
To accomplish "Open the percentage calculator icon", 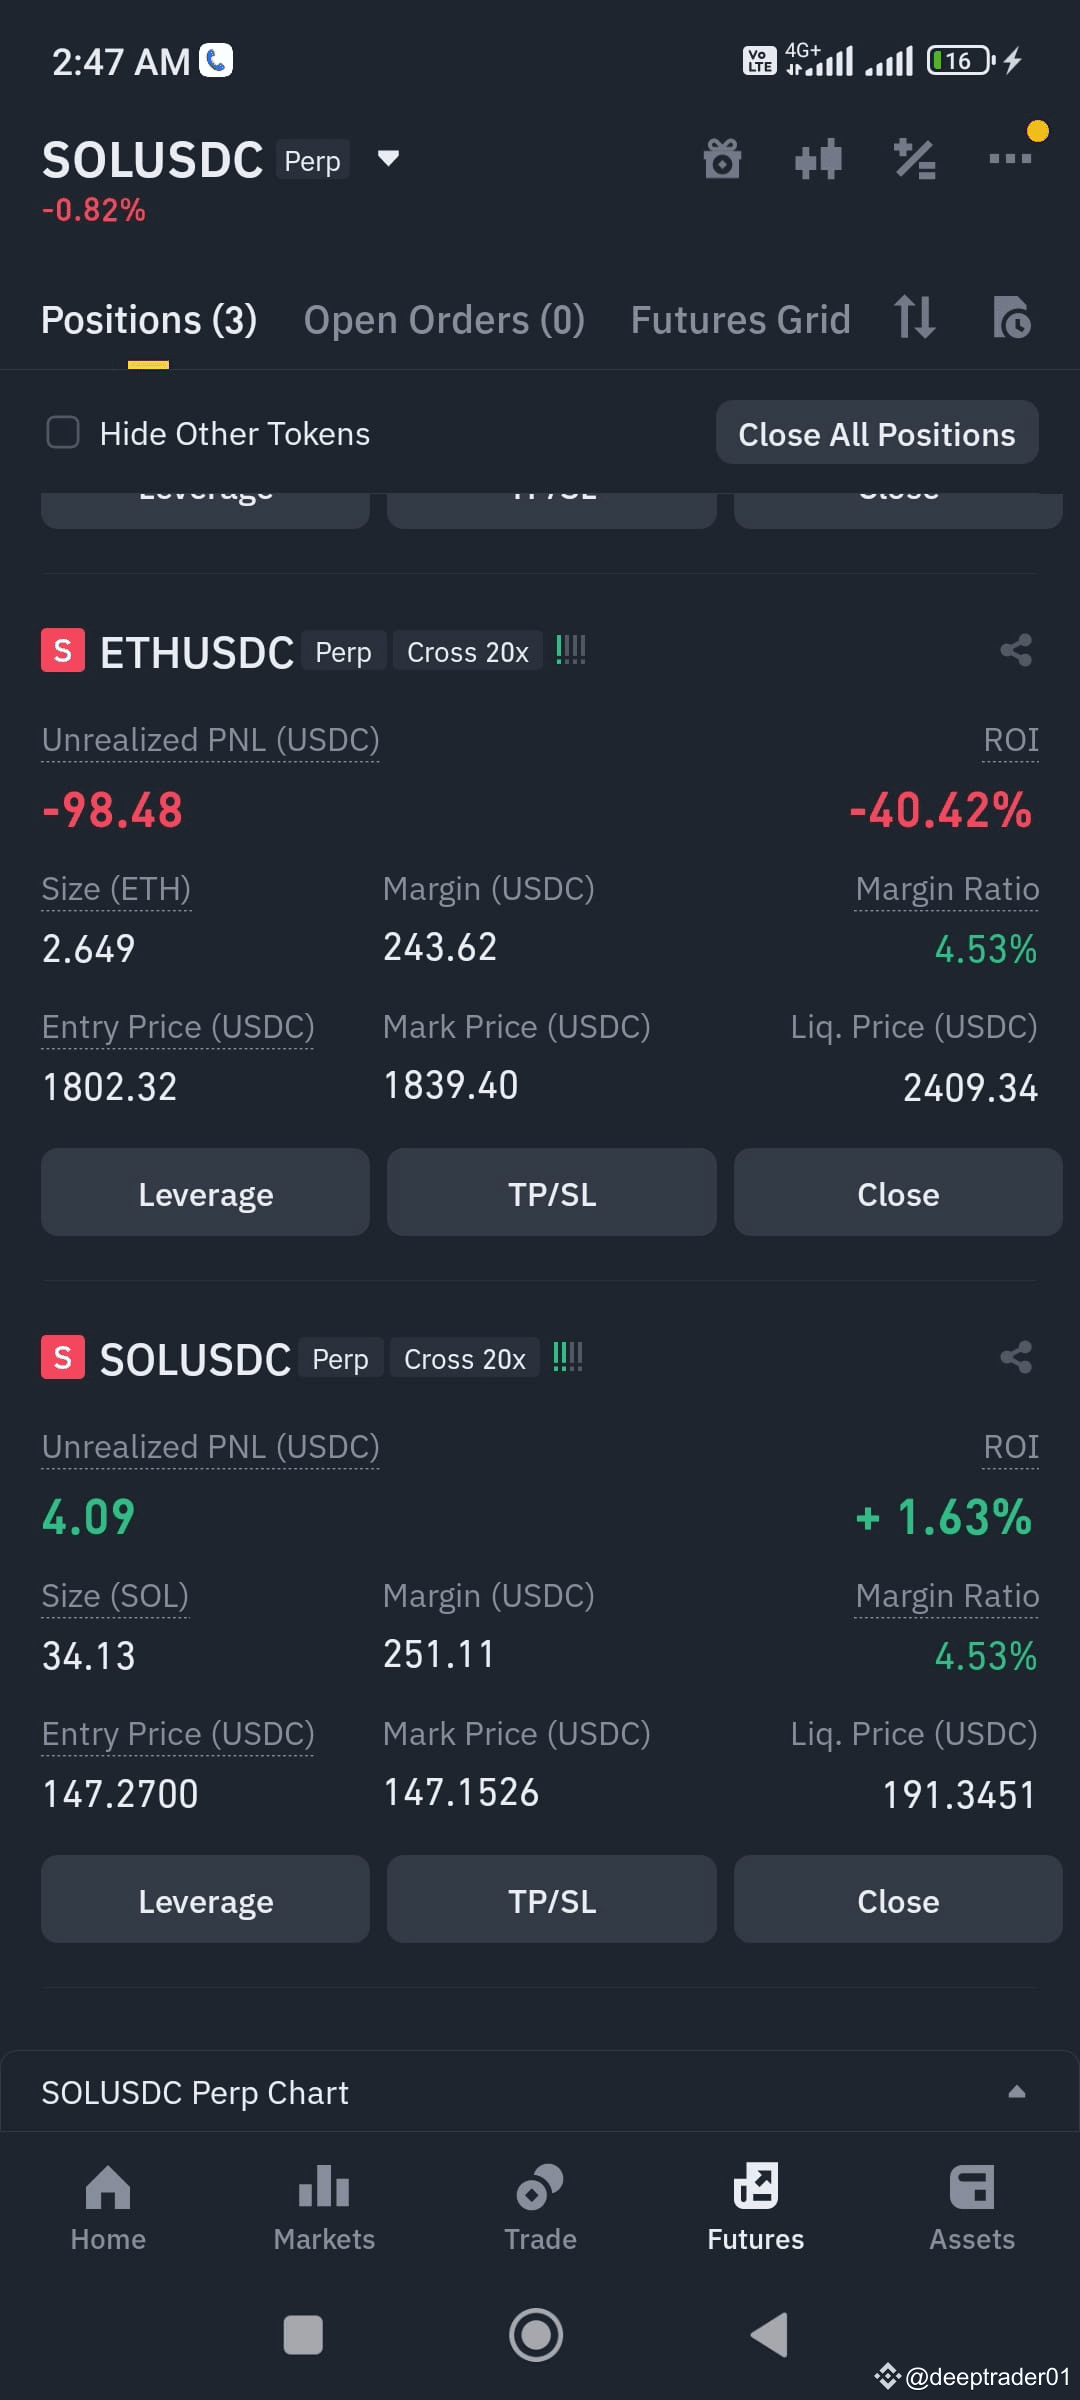I will tap(914, 159).
